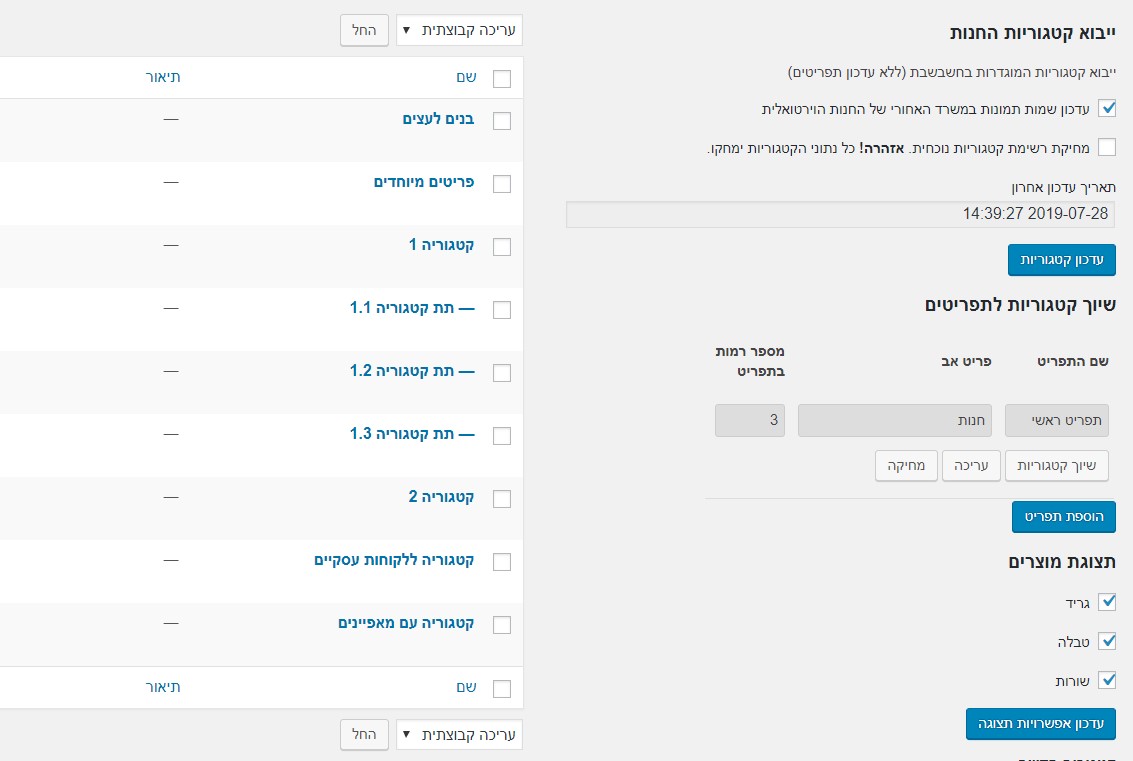Click the menu levels field showing 3
This screenshot has height=761, width=1133.
coord(749,421)
